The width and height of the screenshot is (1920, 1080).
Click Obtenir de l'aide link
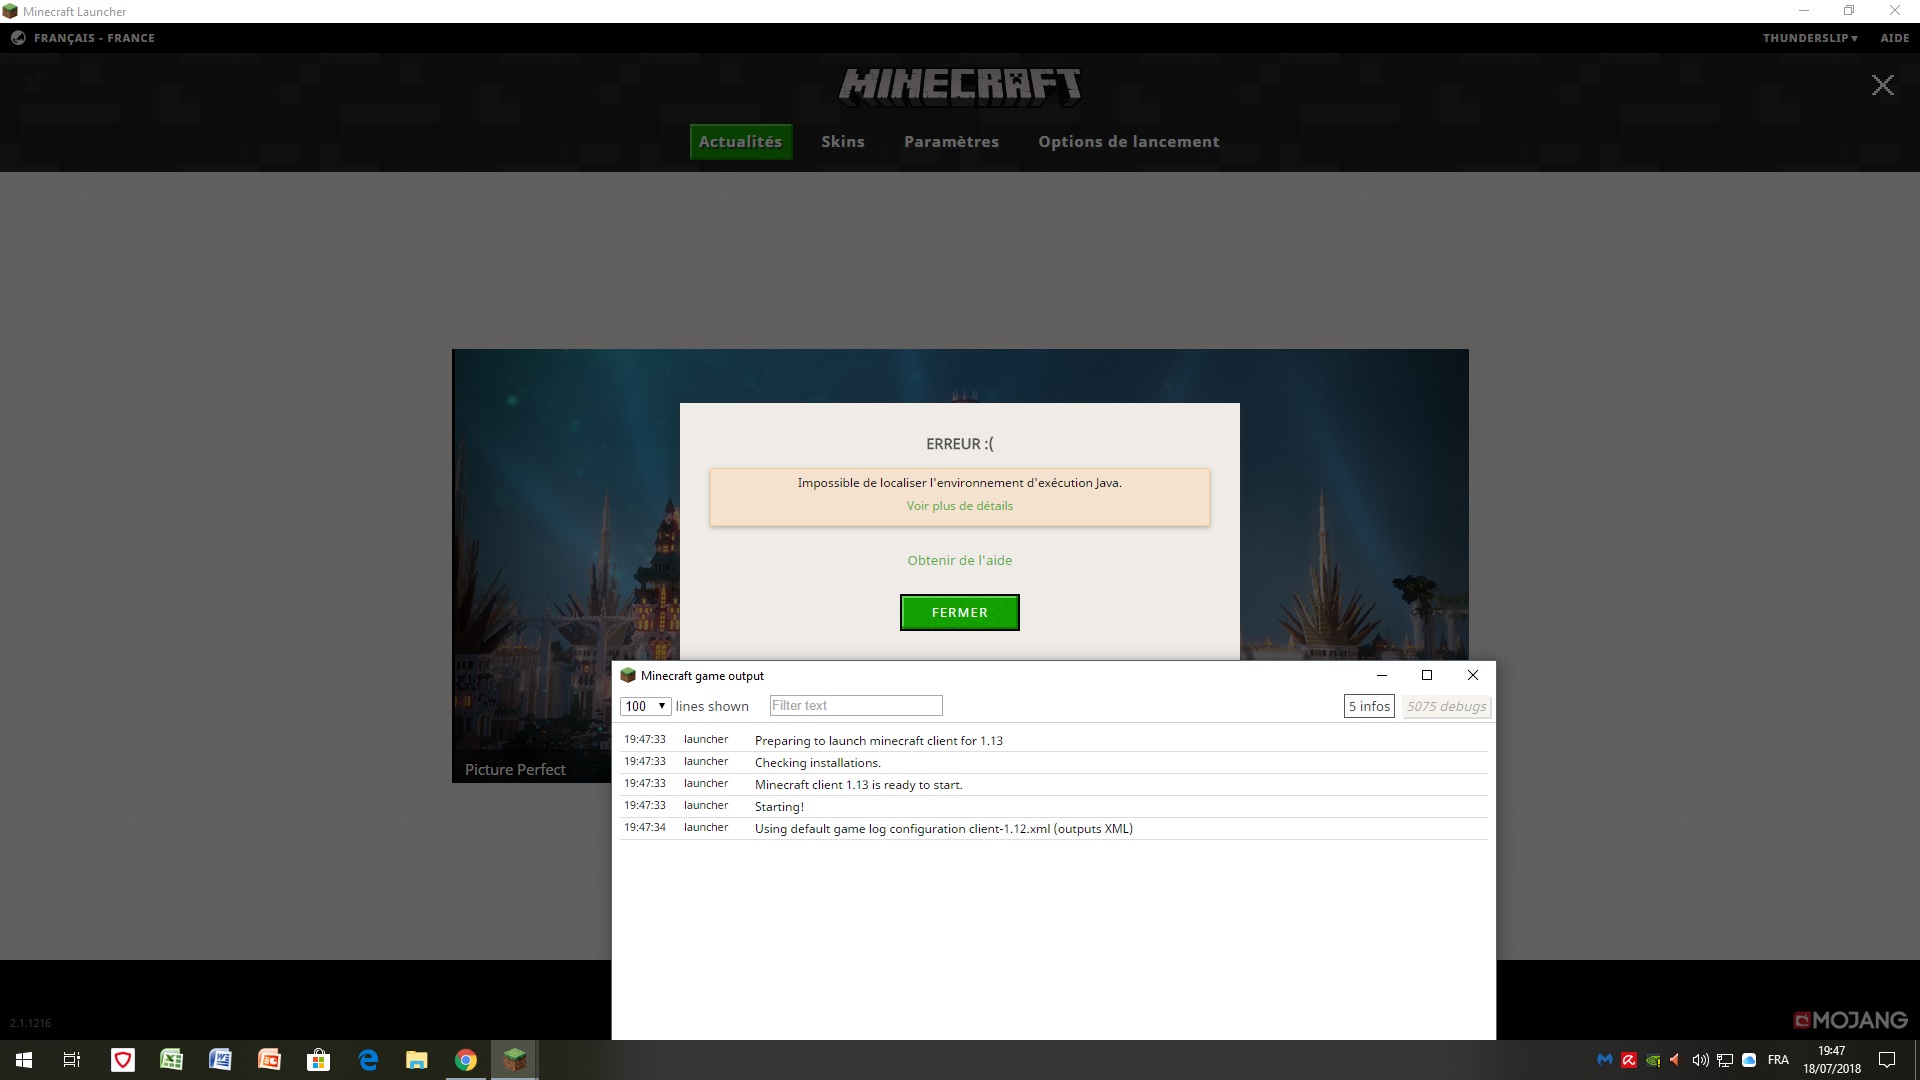pyautogui.click(x=959, y=560)
